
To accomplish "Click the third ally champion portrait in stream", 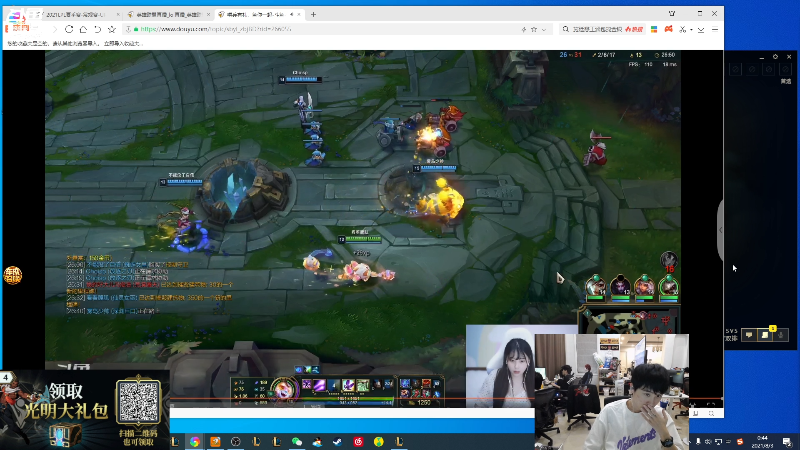I will tap(644, 288).
